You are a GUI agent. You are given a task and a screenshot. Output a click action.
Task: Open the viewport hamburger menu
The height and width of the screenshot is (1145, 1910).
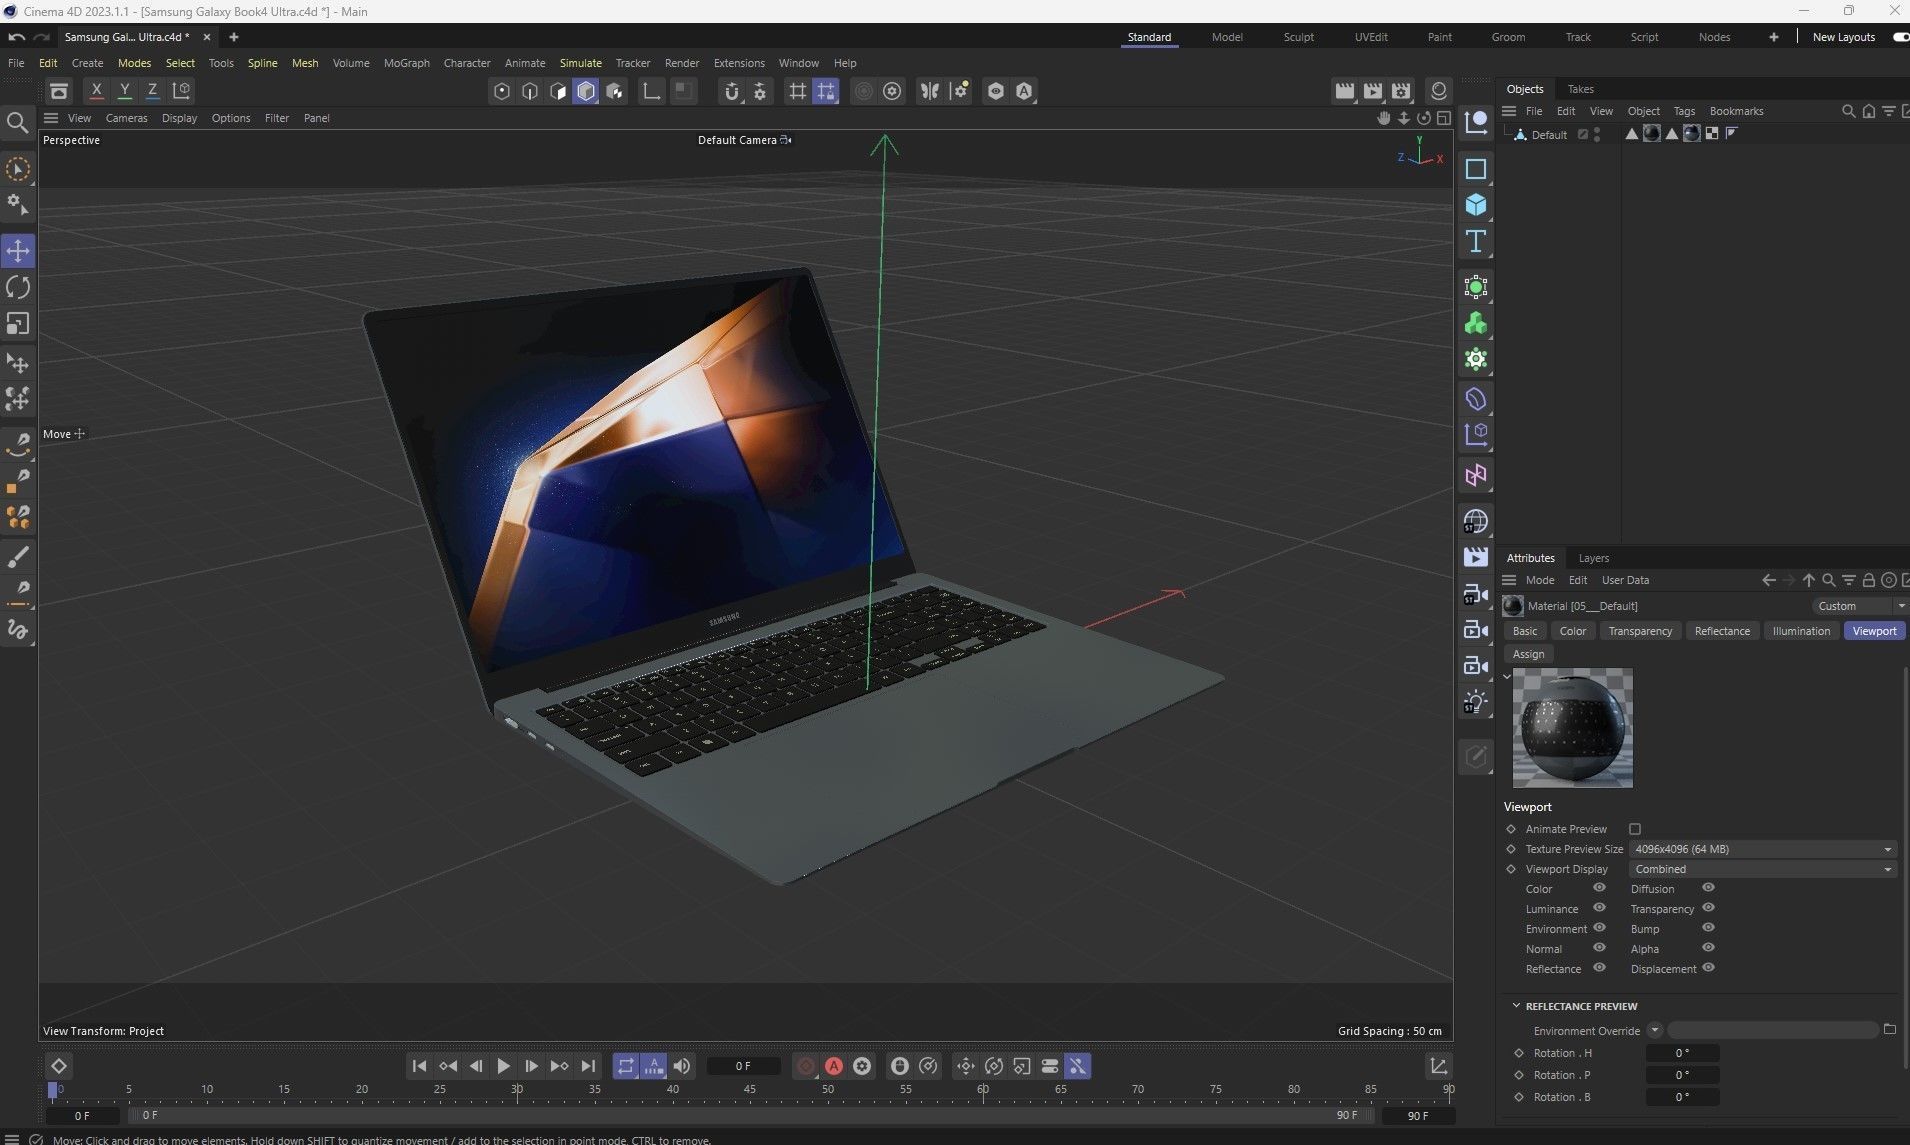tap(51, 118)
